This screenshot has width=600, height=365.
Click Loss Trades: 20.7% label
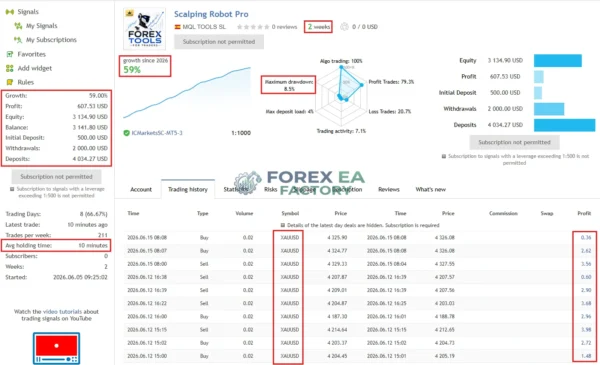(x=390, y=112)
